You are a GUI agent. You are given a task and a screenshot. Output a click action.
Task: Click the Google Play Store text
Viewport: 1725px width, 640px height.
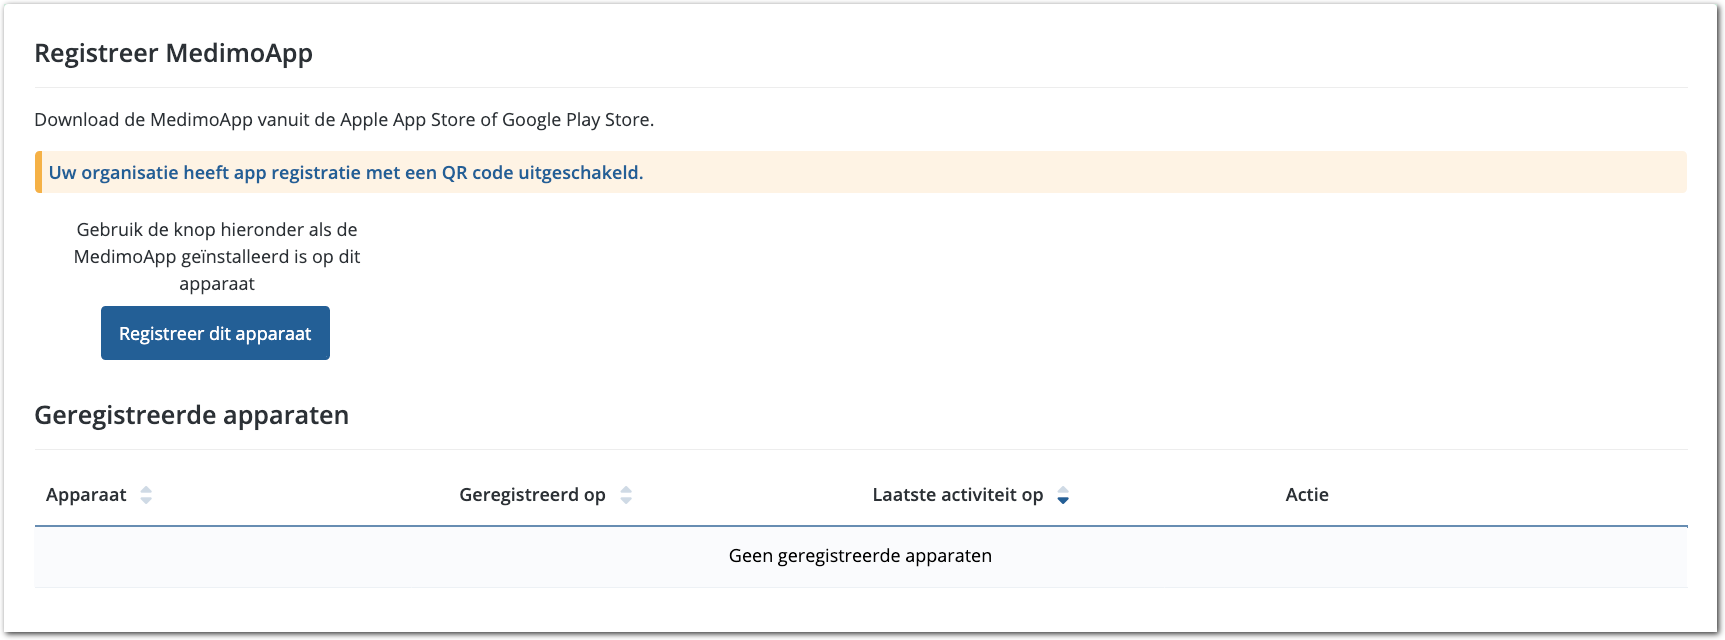[x=576, y=120]
